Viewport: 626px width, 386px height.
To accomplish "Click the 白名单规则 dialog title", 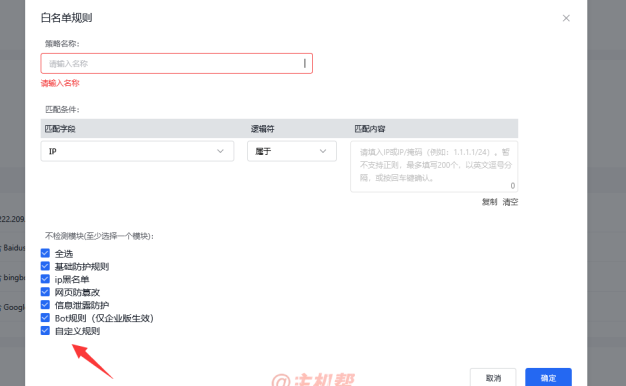I will [67, 18].
